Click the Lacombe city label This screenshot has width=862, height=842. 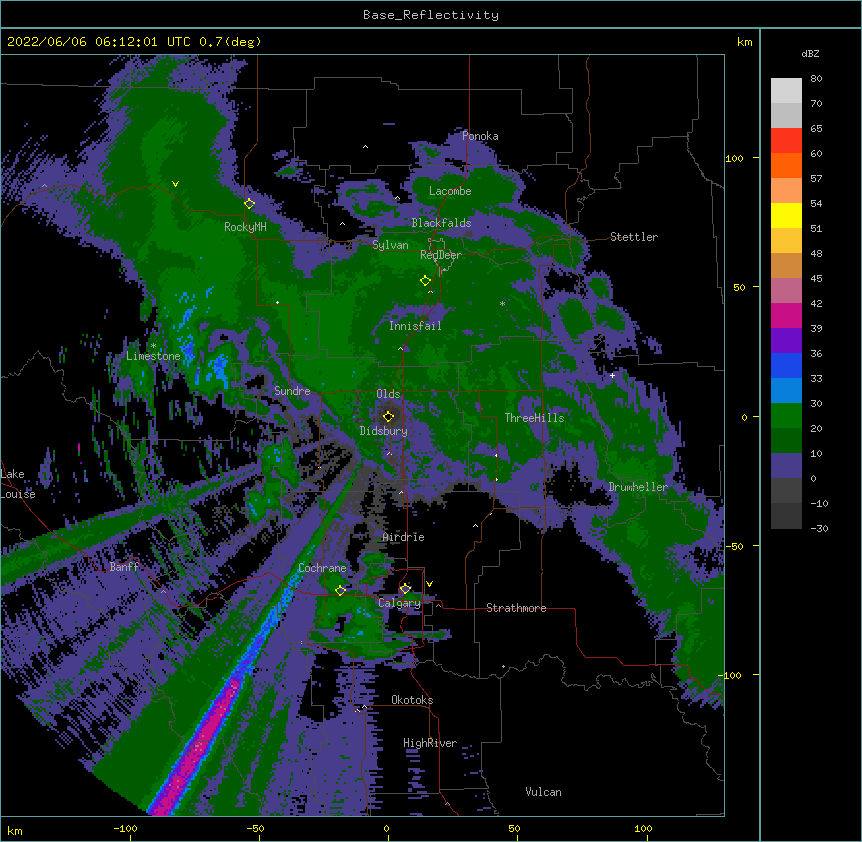(450, 191)
